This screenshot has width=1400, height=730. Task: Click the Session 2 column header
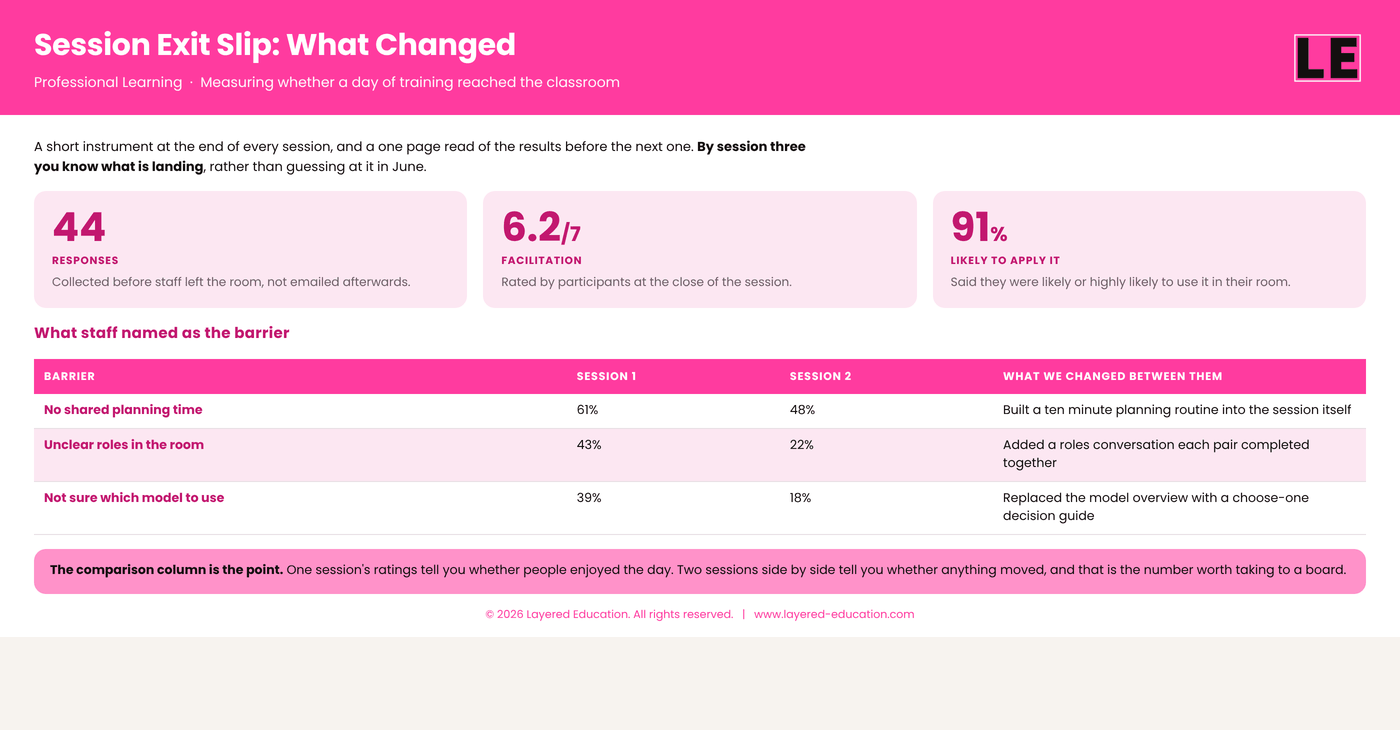coord(821,376)
